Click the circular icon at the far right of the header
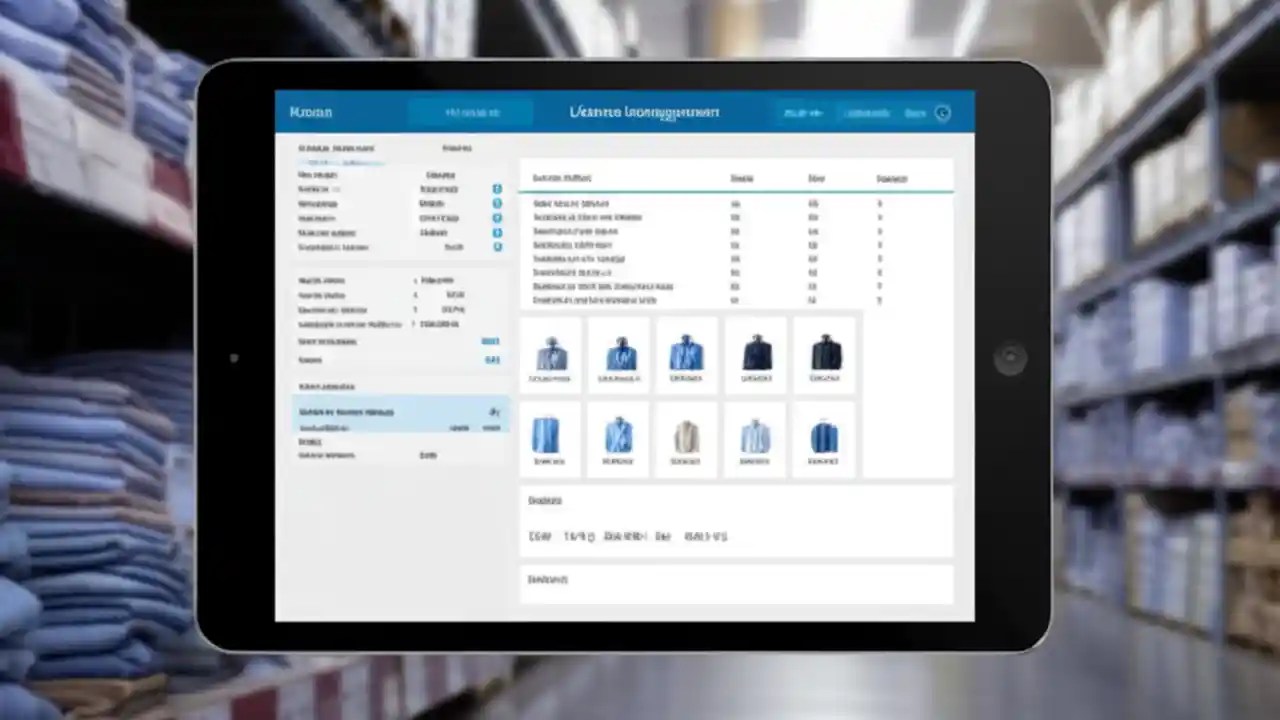This screenshot has height=720, width=1280. click(x=941, y=113)
